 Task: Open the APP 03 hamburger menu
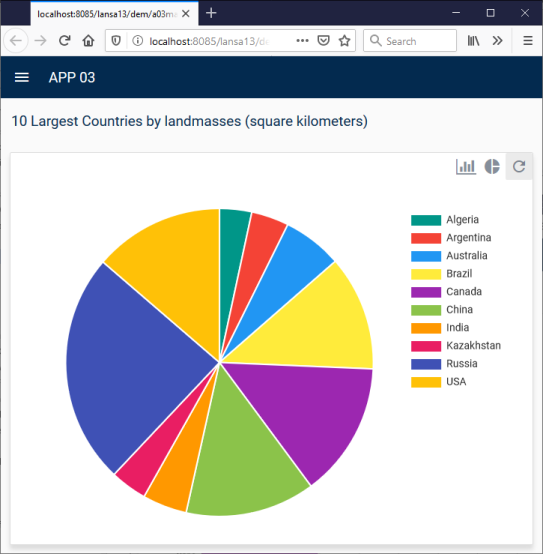point(22,77)
